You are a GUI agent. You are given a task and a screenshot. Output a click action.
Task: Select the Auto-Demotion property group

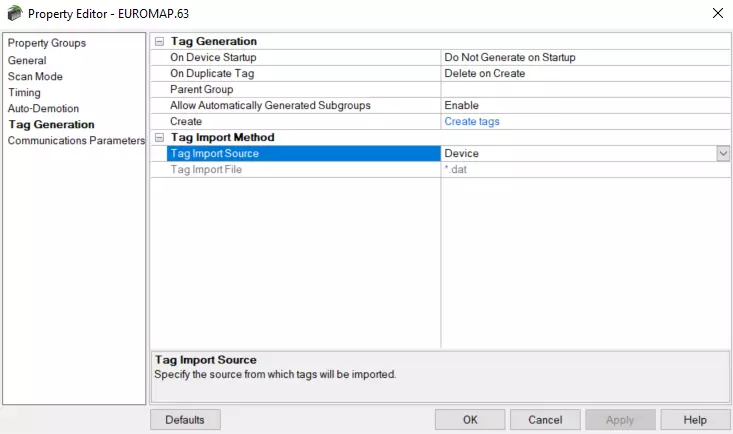tap(43, 109)
